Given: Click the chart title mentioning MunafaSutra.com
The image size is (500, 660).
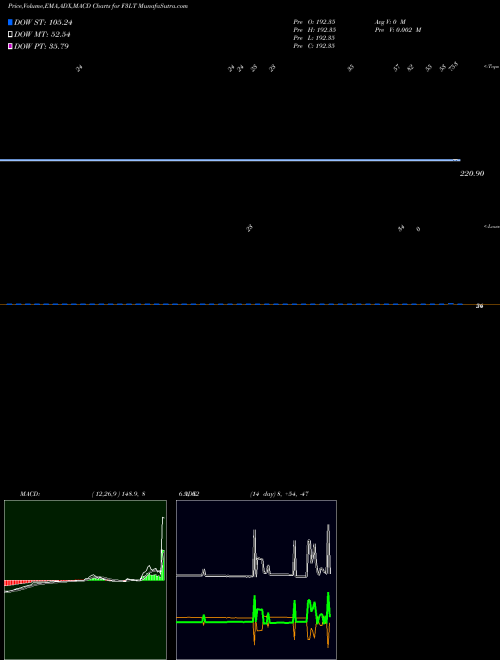Looking at the screenshot, I should (98, 6).
